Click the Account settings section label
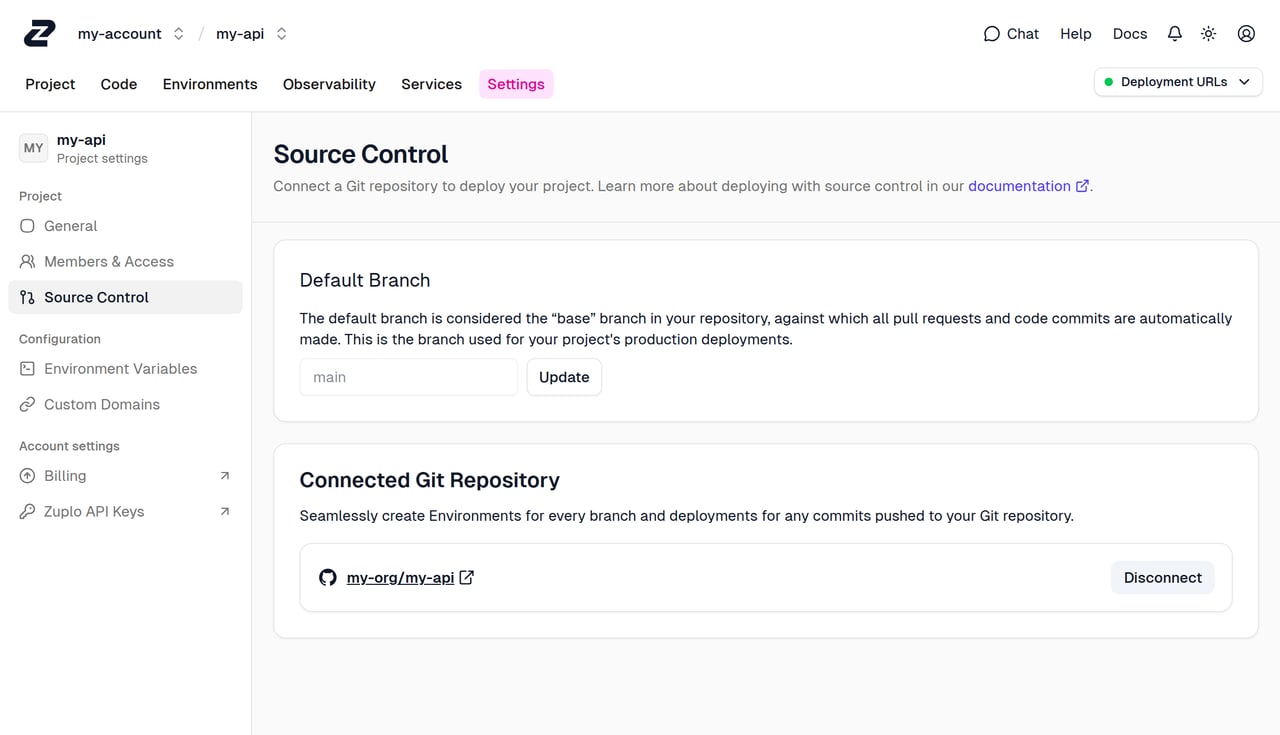 tap(69, 446)
